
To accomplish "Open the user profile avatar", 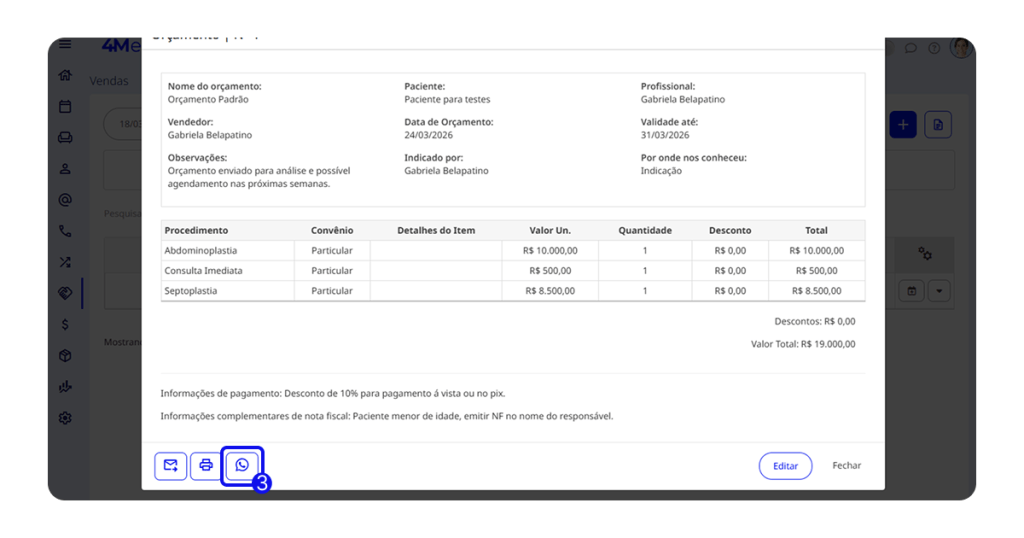I will [960, 48].
